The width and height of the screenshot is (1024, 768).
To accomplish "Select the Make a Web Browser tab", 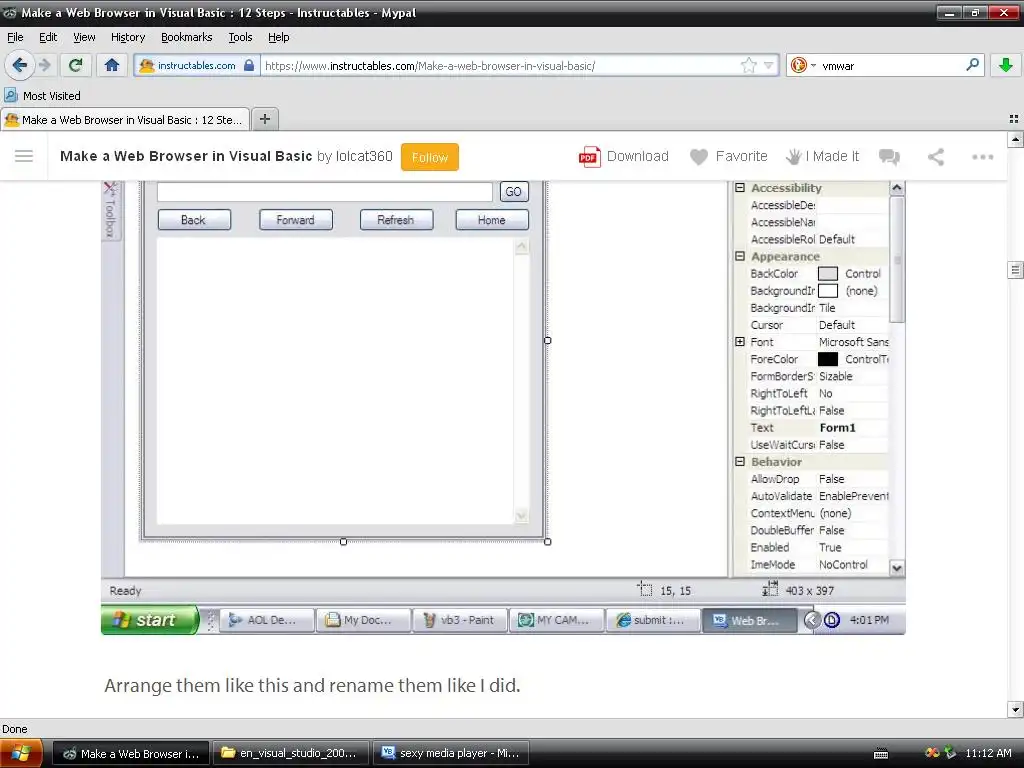I will click(125, 120).
